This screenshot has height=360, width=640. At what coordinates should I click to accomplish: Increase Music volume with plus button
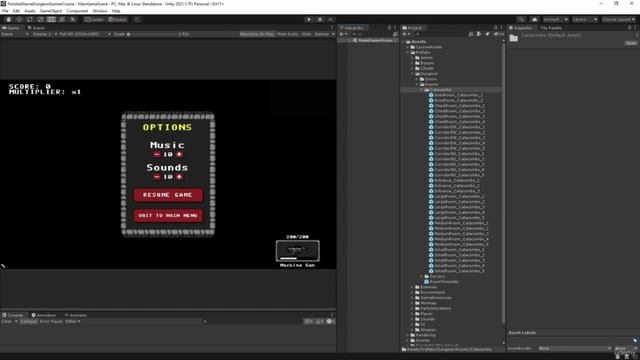click(179, 154)
